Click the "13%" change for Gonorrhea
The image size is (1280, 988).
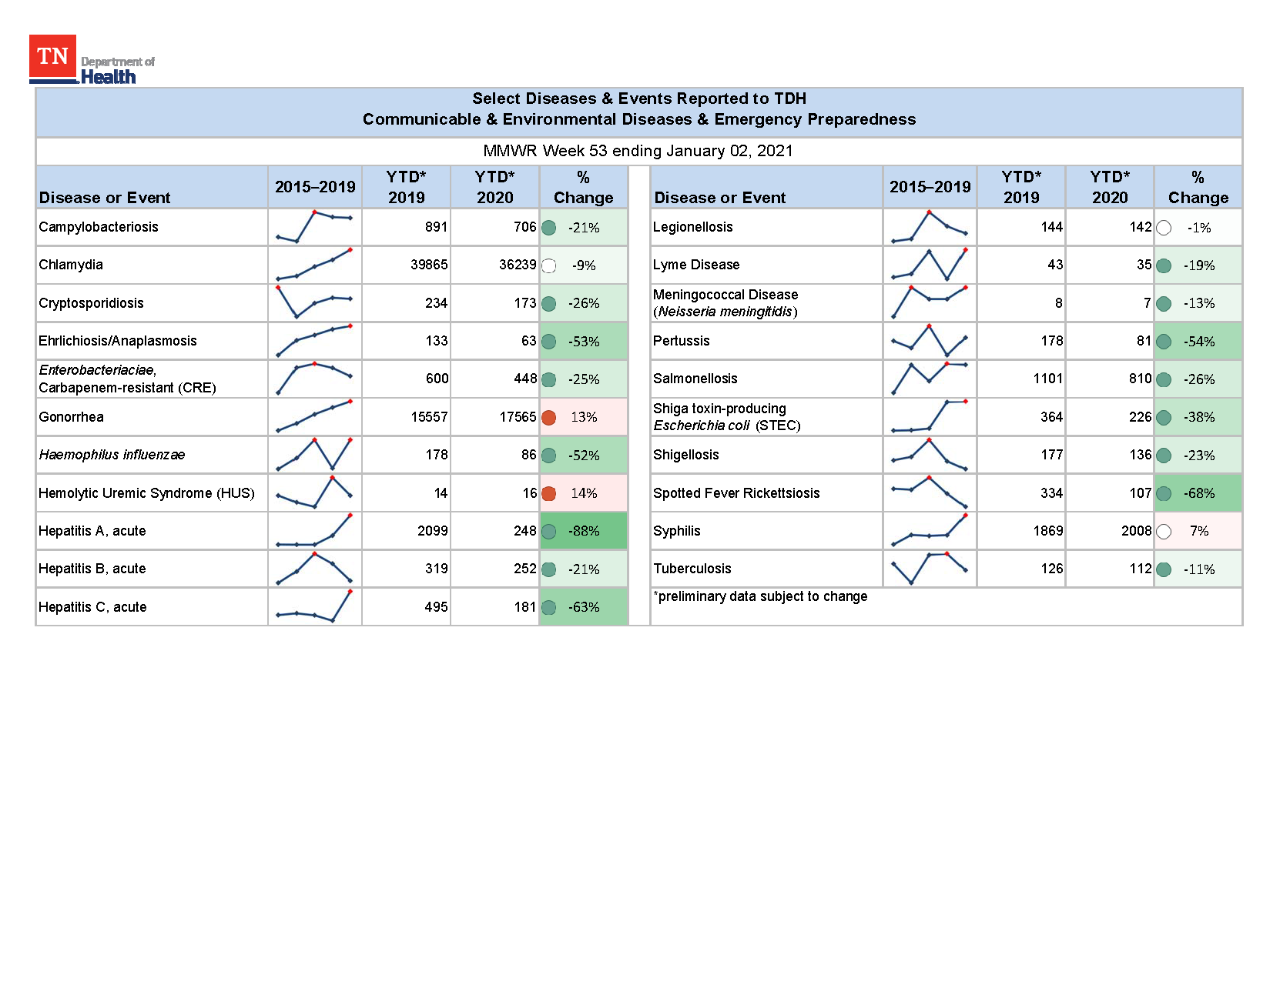[584, 417]
